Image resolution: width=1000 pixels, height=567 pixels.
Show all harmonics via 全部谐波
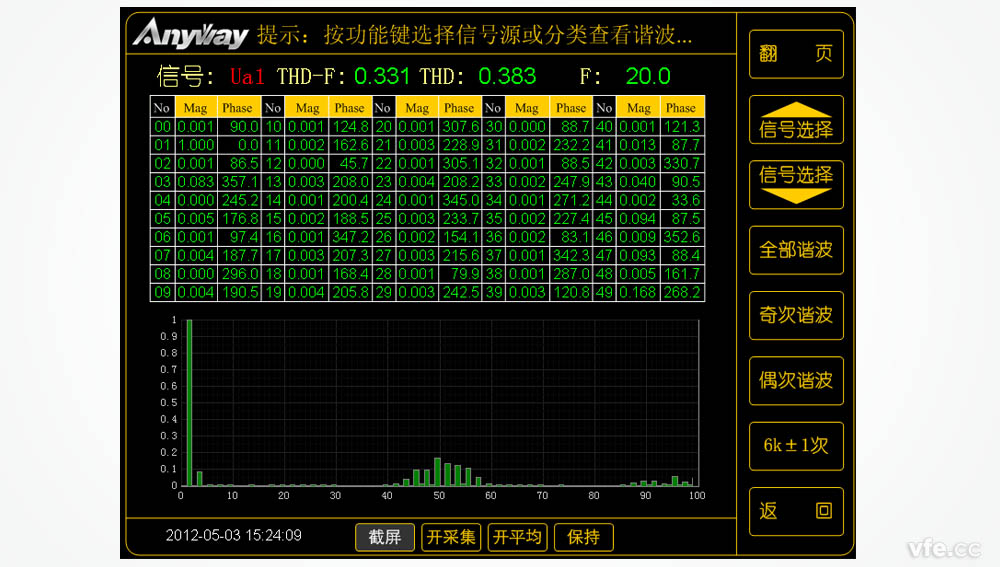tap(796, 250)
